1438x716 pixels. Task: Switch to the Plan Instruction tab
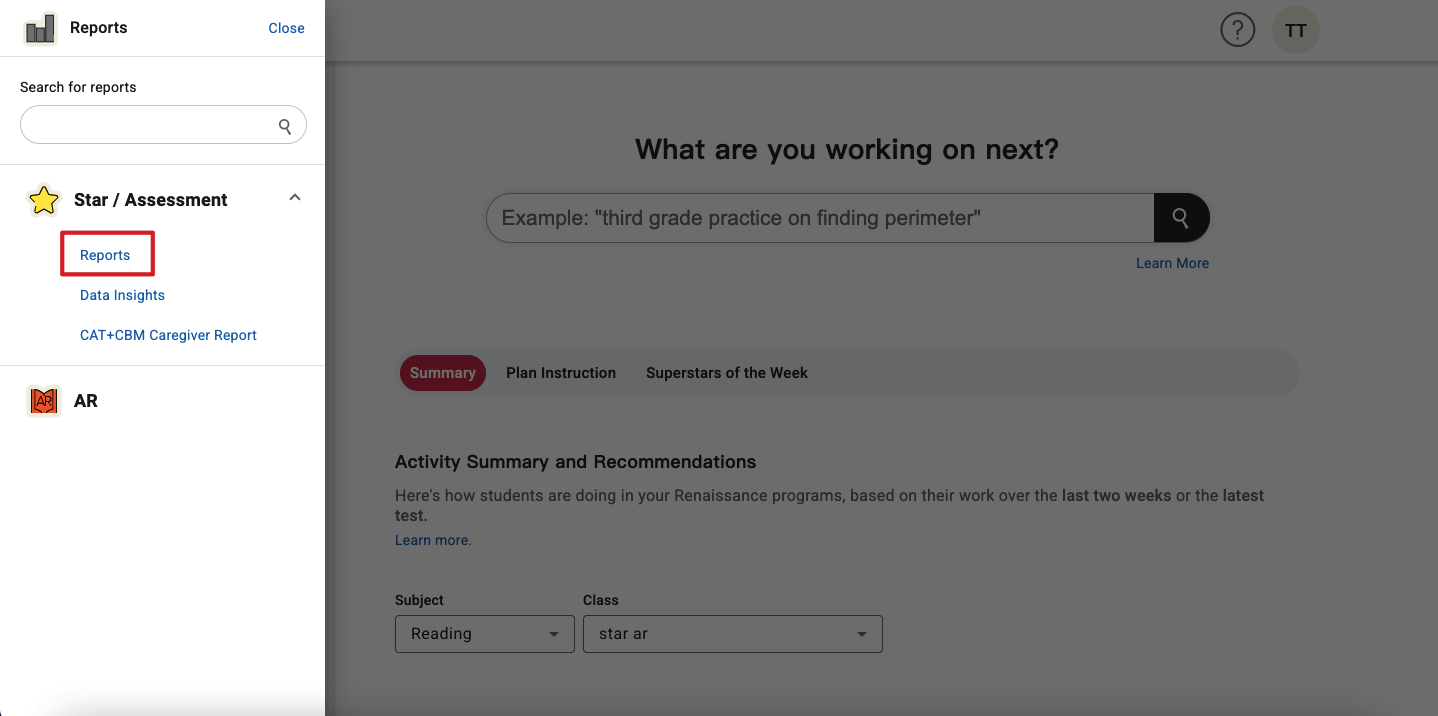(561, 373)
